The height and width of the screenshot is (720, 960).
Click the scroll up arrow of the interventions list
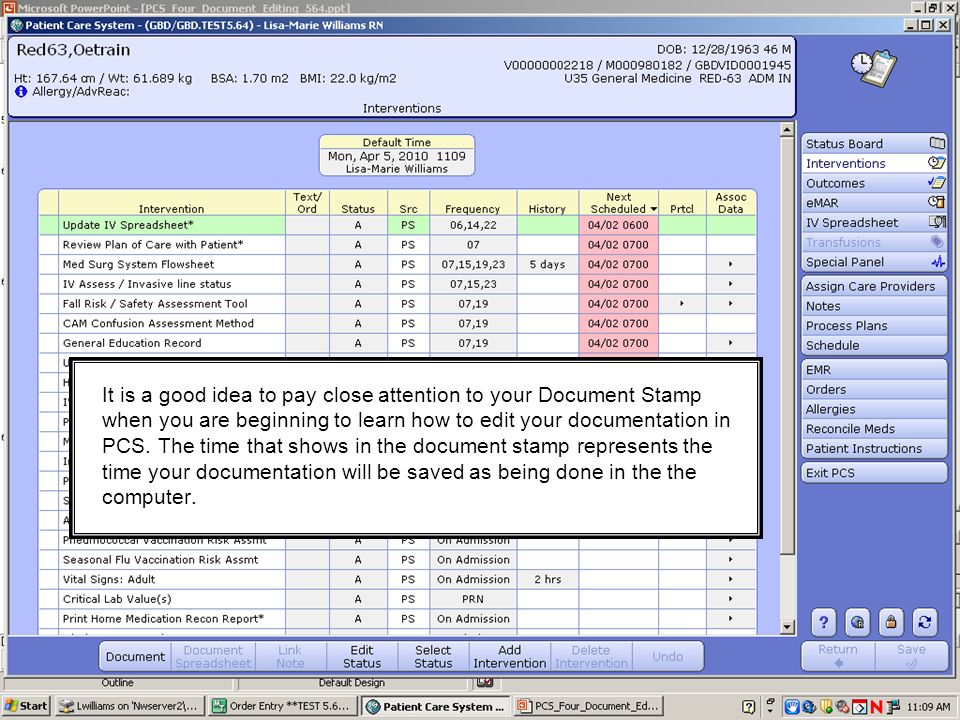(787, 129)
